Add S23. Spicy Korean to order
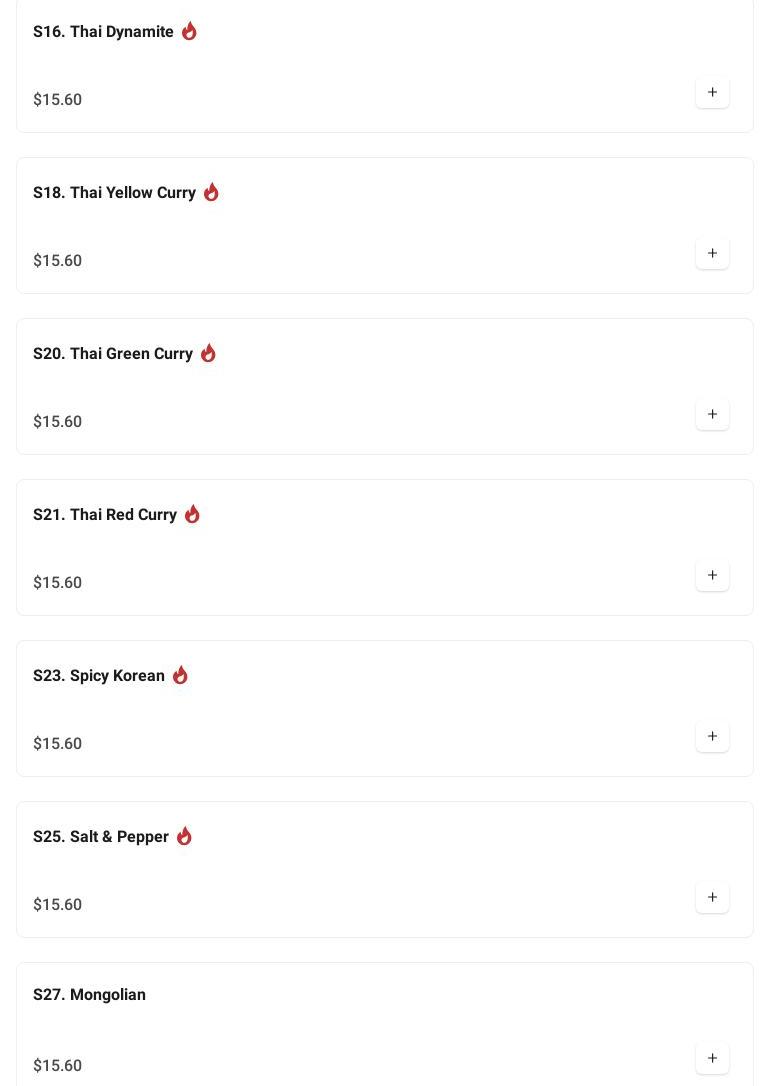Image resolution: width=770 pixels, height=1086 pixels. [x=712, y=736]
